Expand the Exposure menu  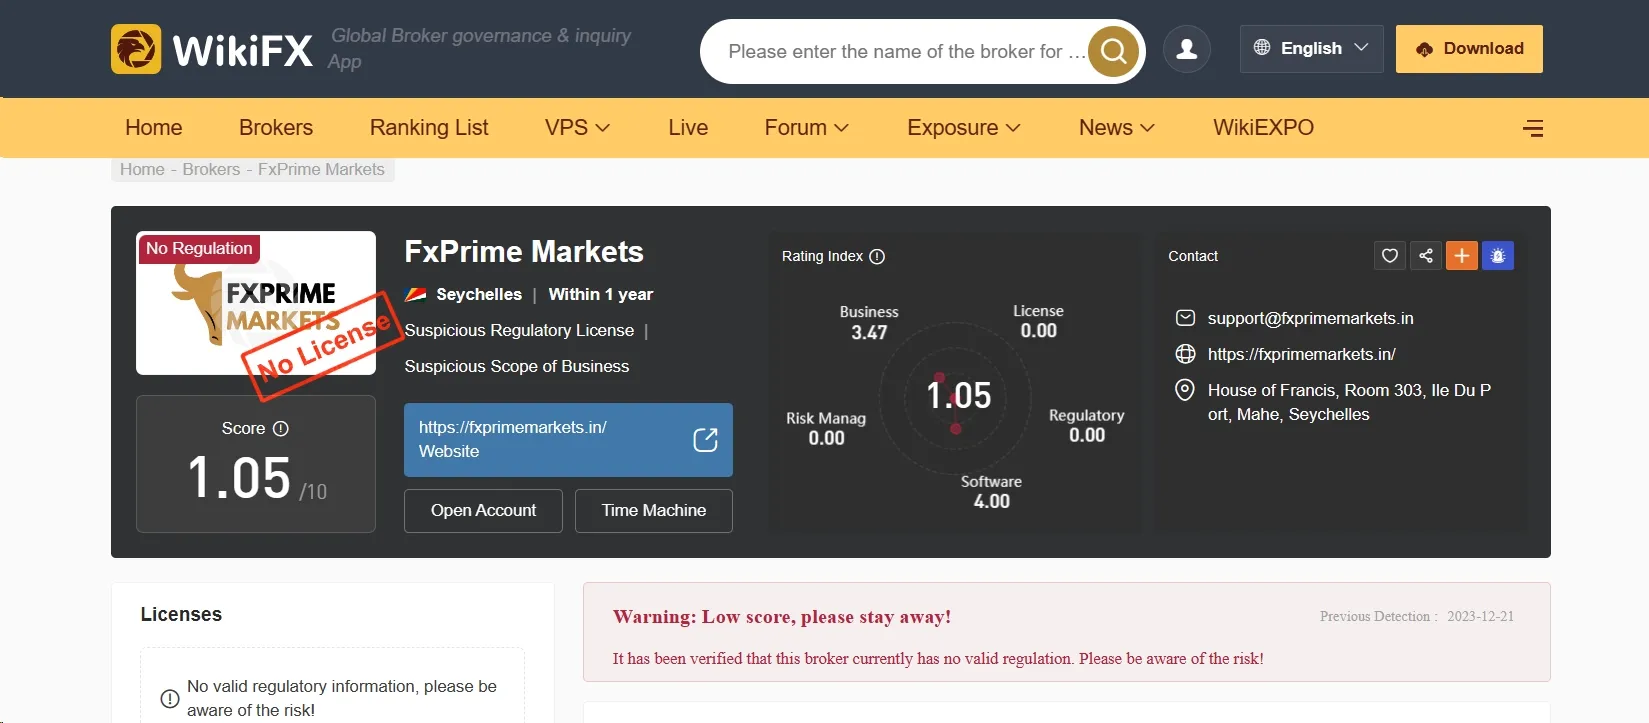[963, 128]
